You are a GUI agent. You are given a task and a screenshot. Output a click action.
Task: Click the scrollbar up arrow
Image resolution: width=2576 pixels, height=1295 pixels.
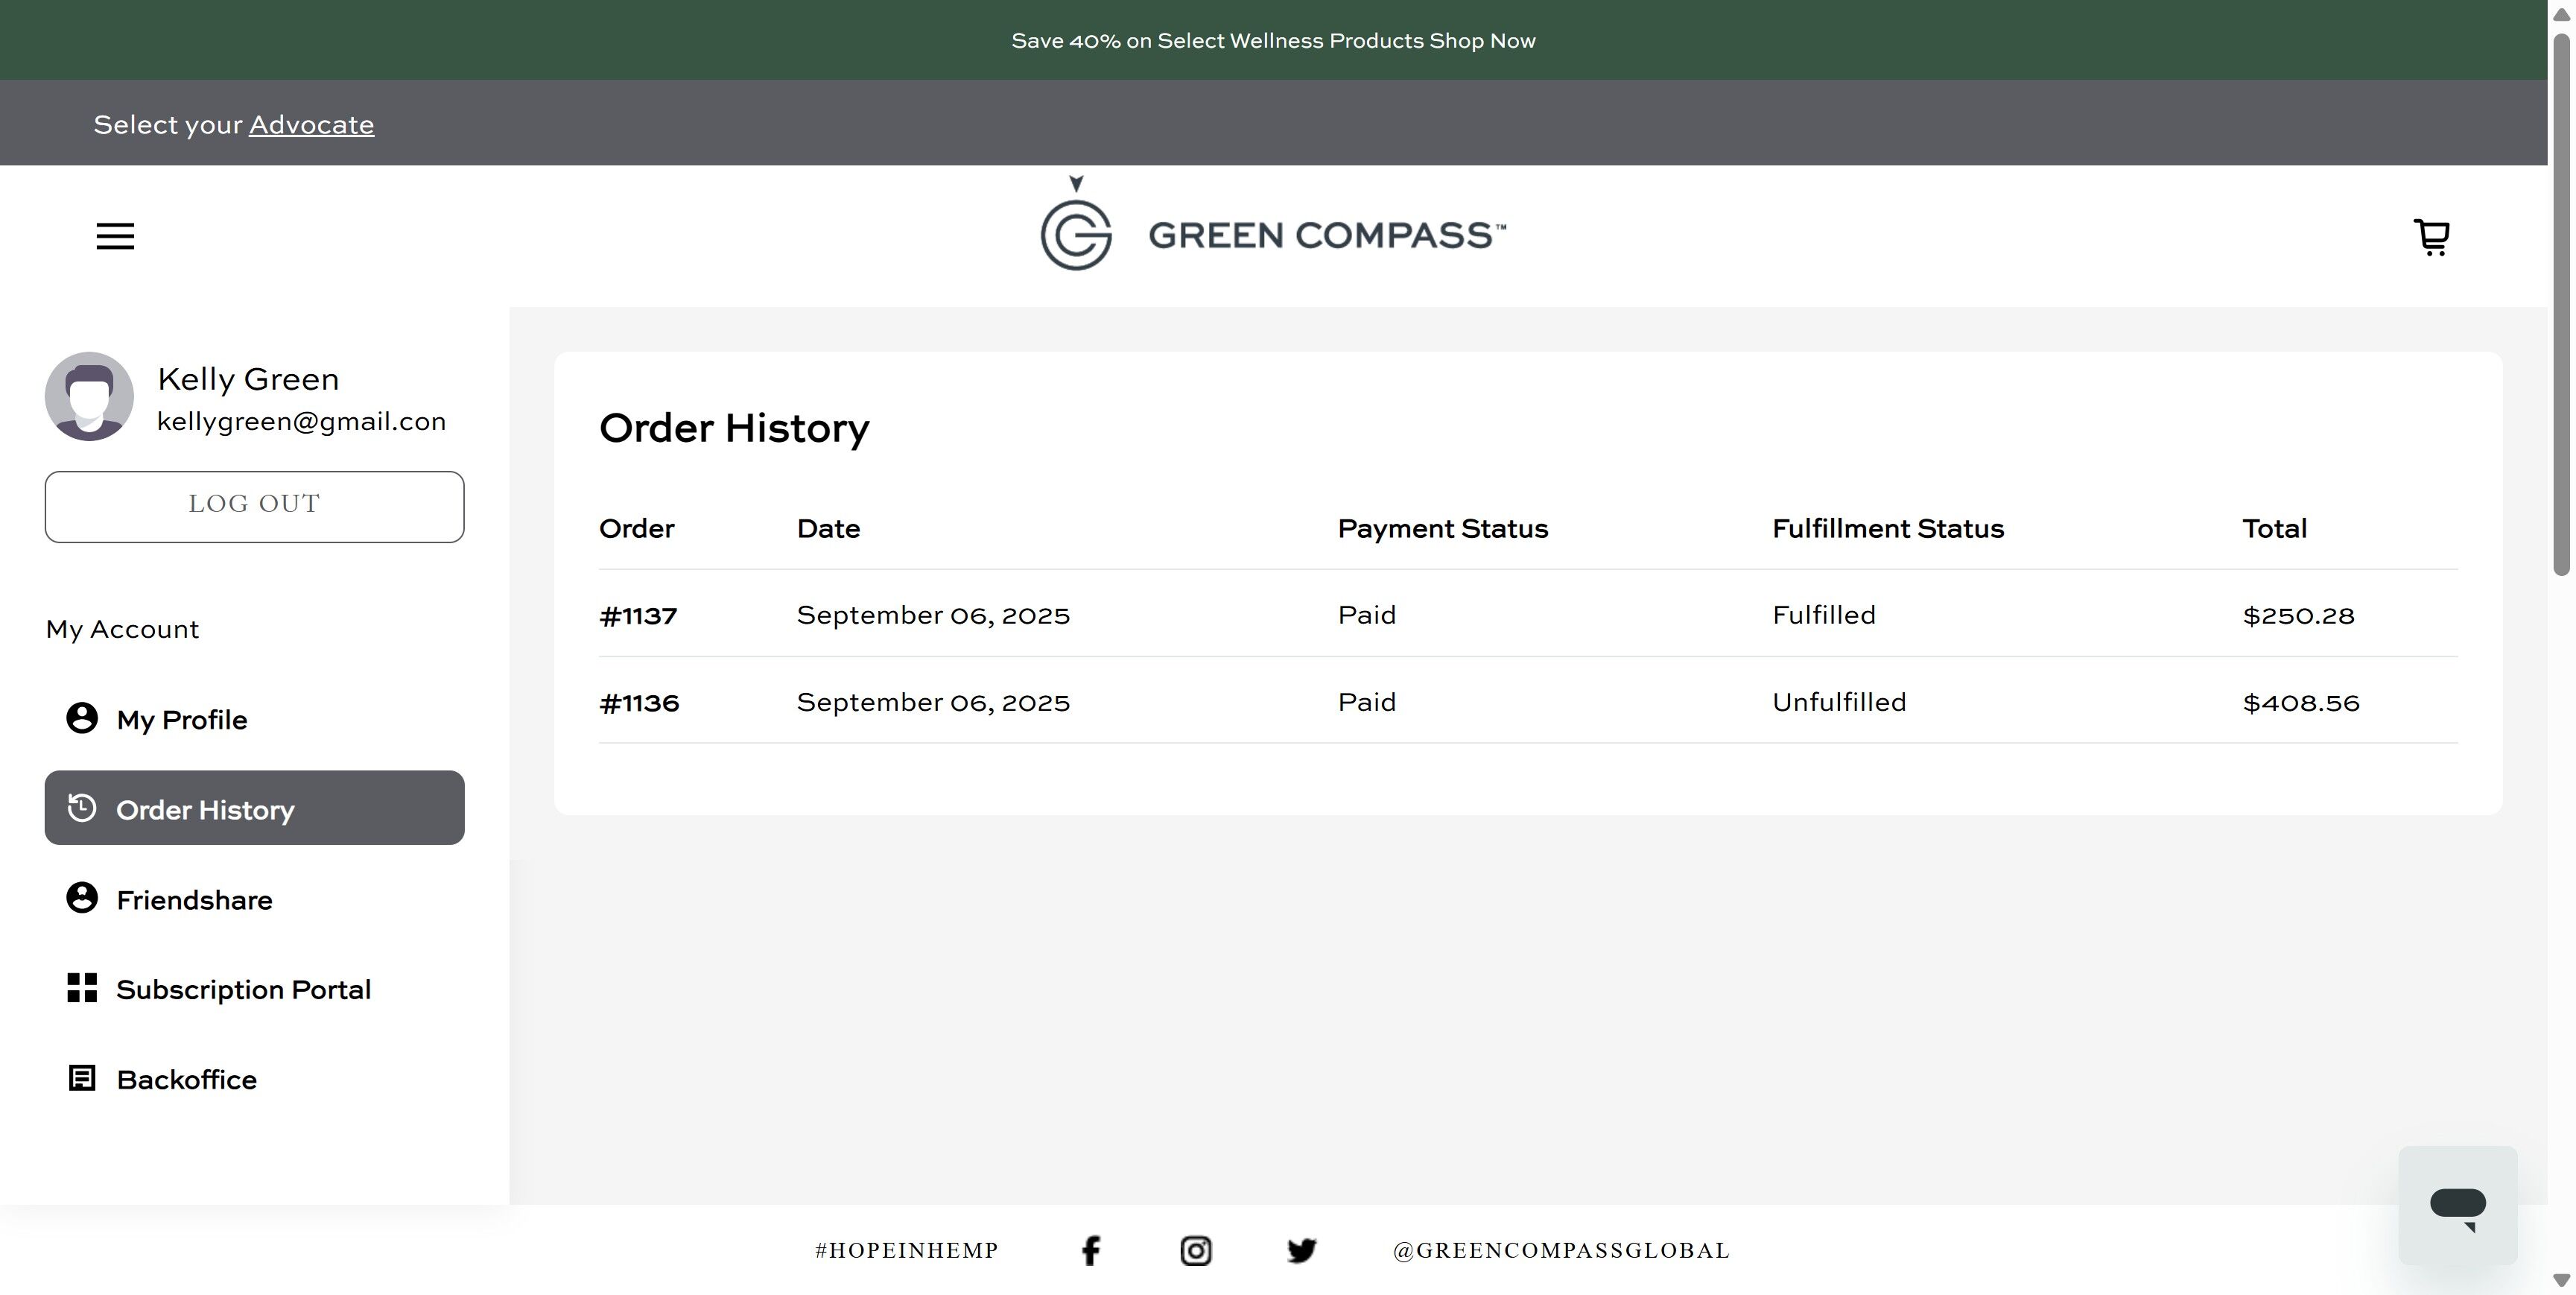tap(2561, 14)
